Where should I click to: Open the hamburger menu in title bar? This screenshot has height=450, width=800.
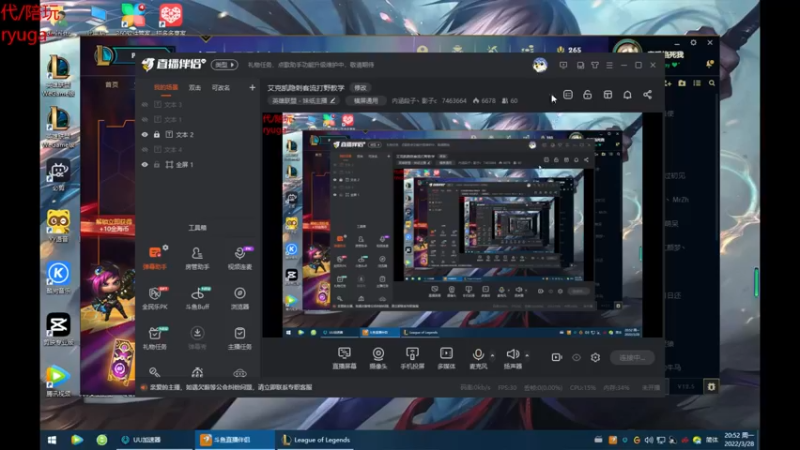(x=609, y=65)
